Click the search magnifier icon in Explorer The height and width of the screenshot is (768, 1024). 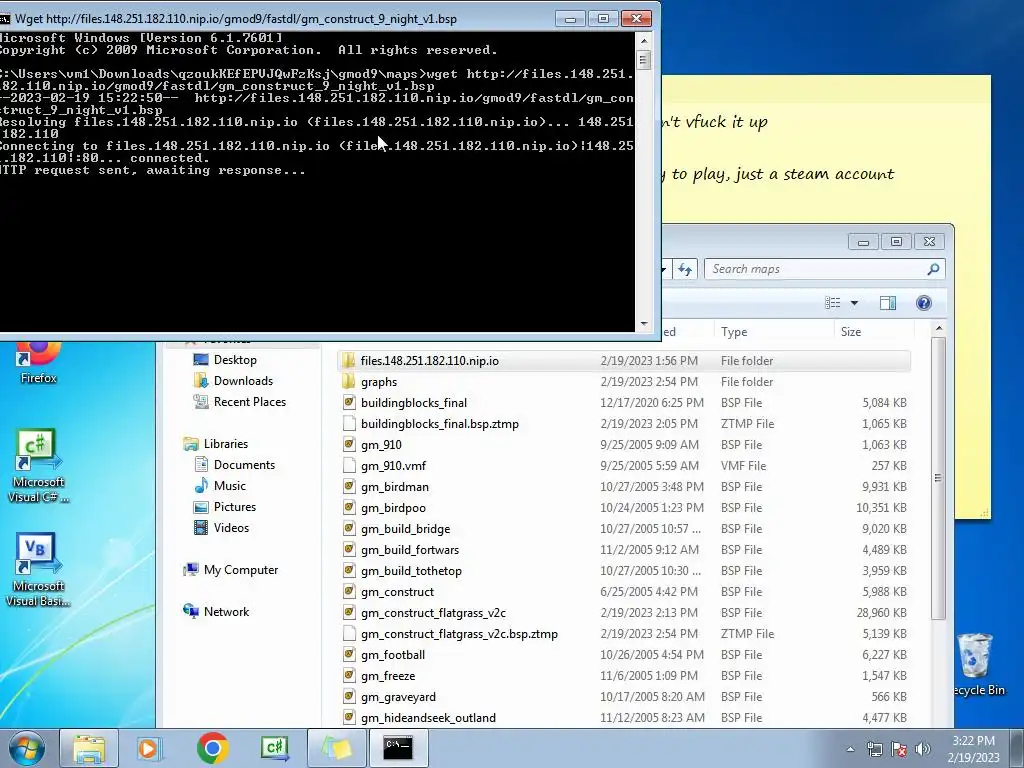[x=933, y=269]
